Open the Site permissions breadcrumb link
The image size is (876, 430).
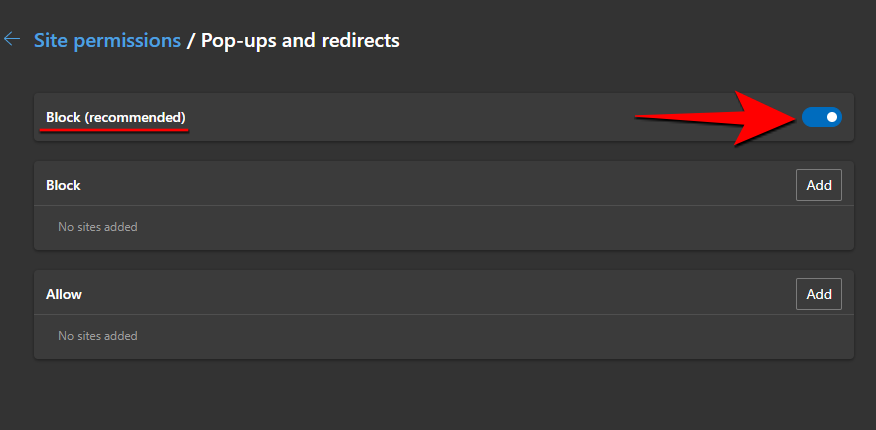pyautogui.click(x=107, y=41)
